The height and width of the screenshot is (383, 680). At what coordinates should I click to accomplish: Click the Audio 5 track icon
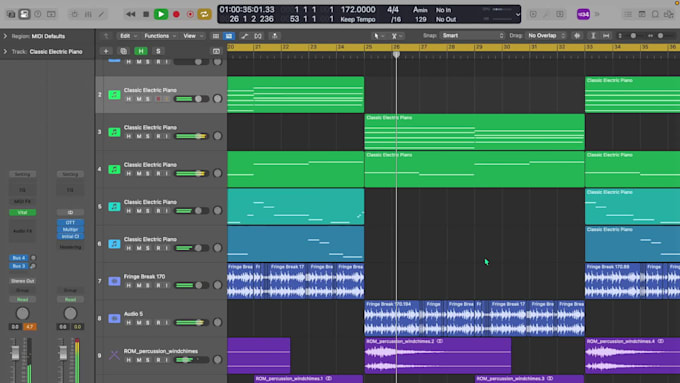point(114,318)
